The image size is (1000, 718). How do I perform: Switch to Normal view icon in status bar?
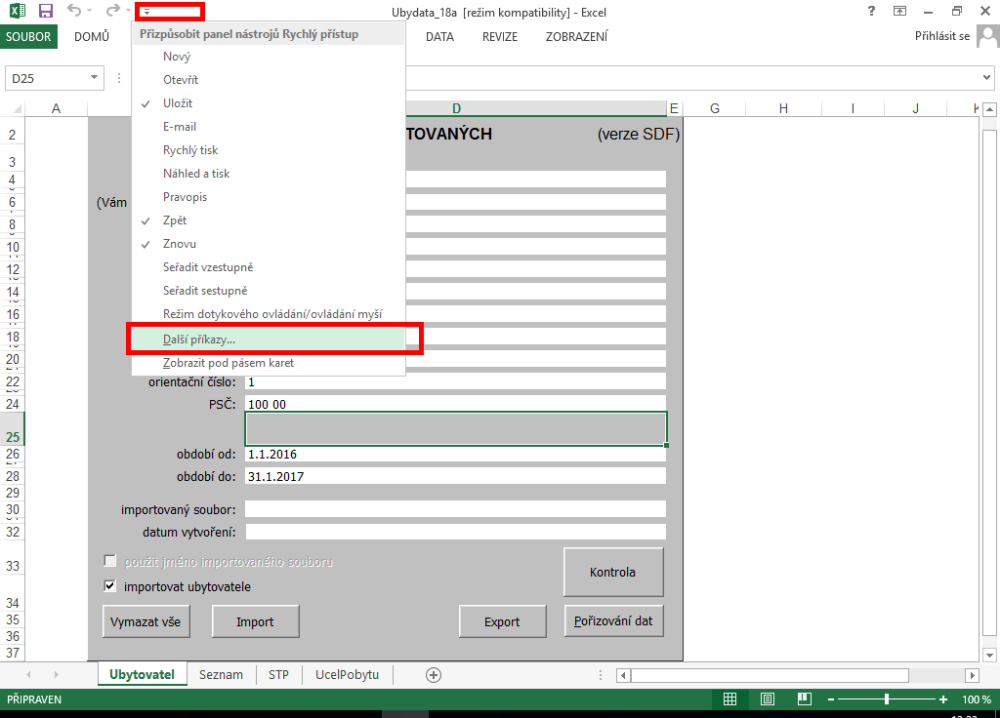731,699
